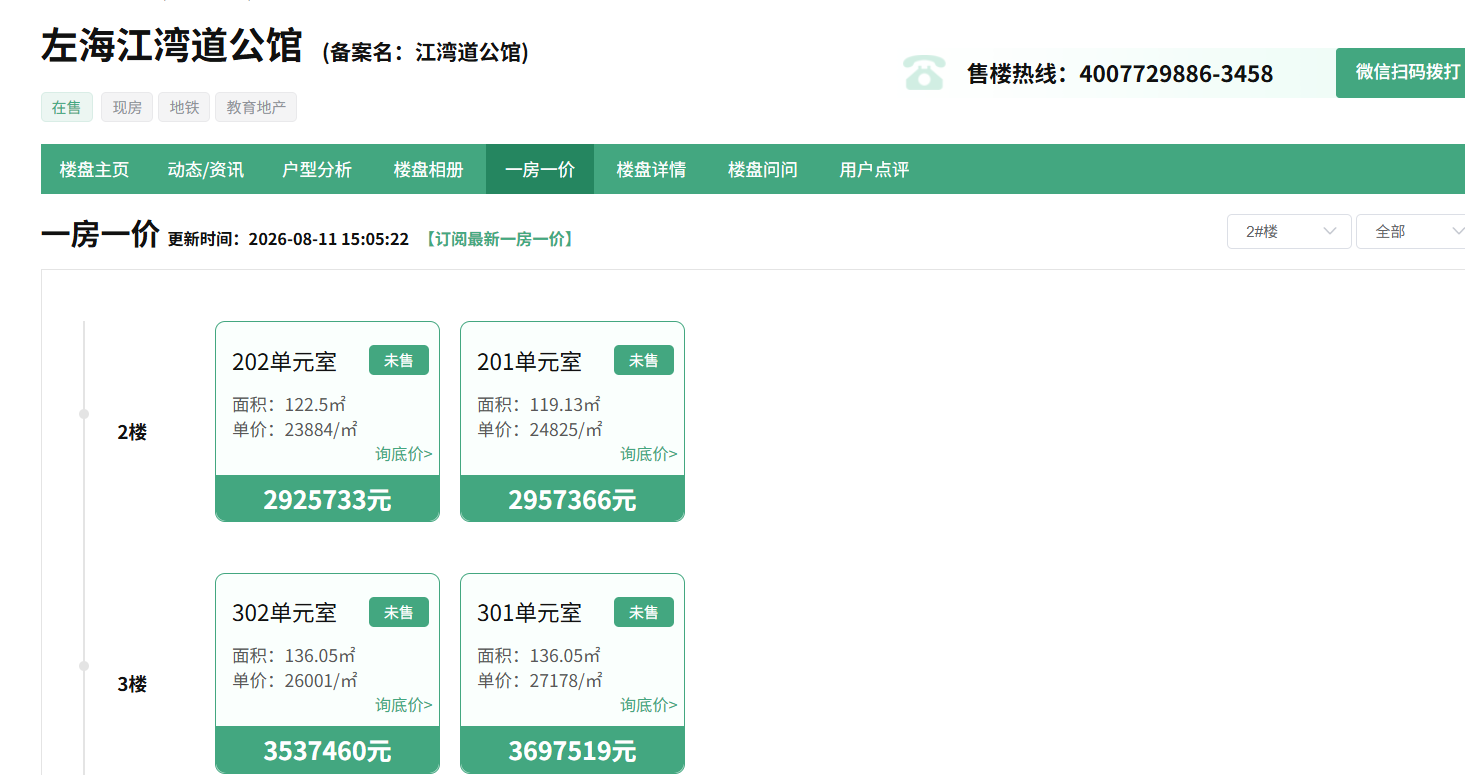Click the 未售 badge on 201单元室
1465x775 pixels.
pos(644,360)
